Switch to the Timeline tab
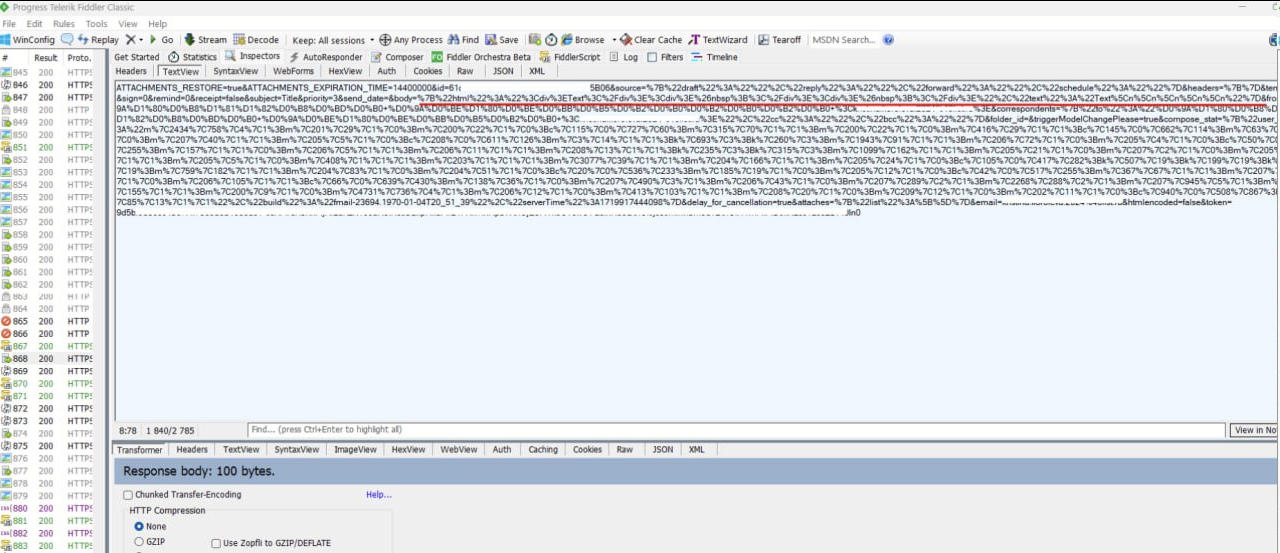The width and height of the screenshot is (1280, 553). pos(715,57)
